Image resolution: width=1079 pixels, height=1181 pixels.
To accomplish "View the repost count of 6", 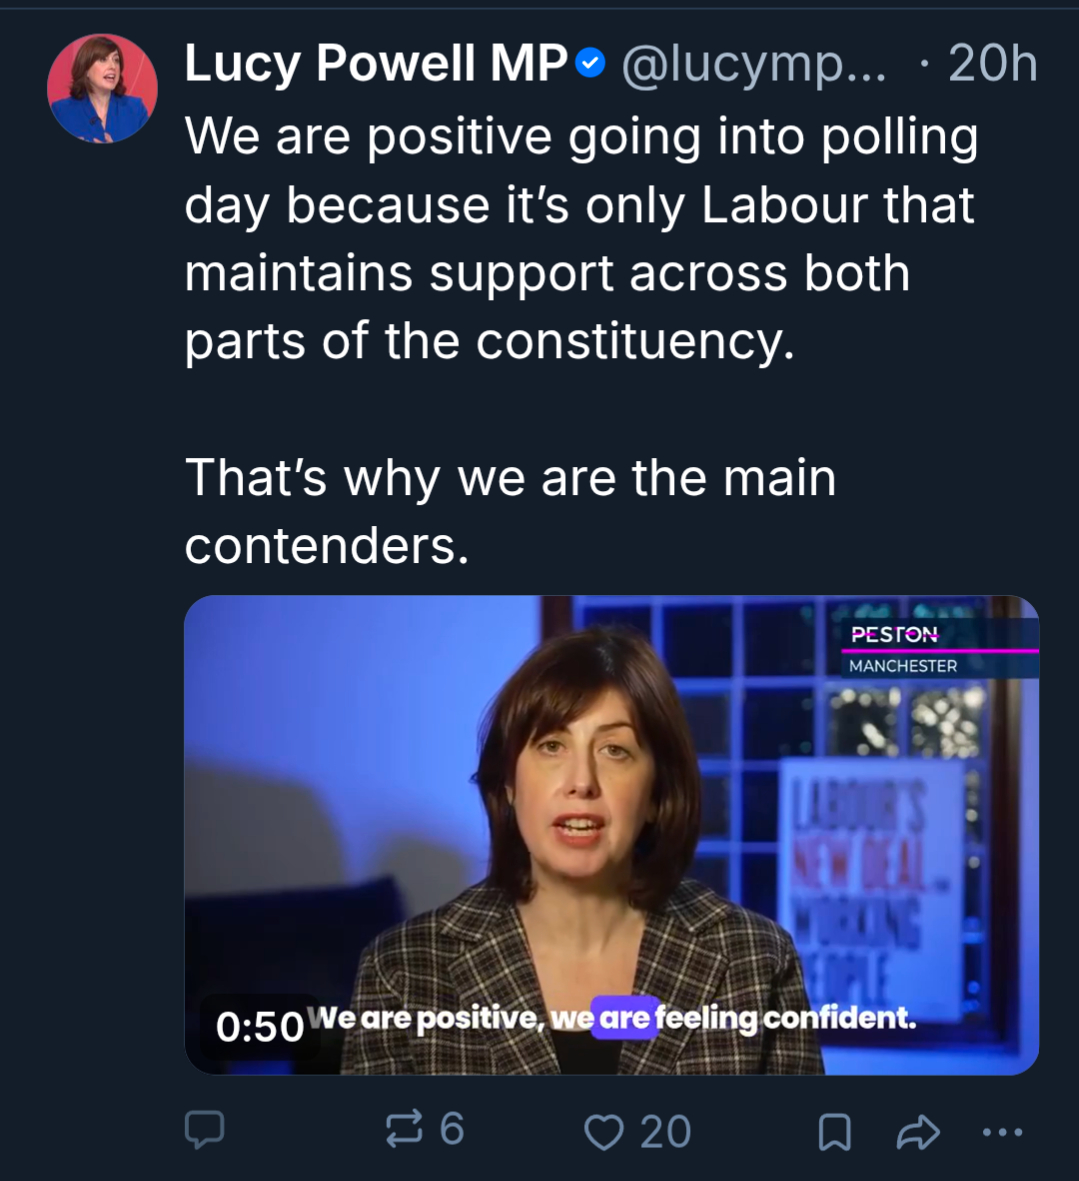I will [x=452, y=1130].
